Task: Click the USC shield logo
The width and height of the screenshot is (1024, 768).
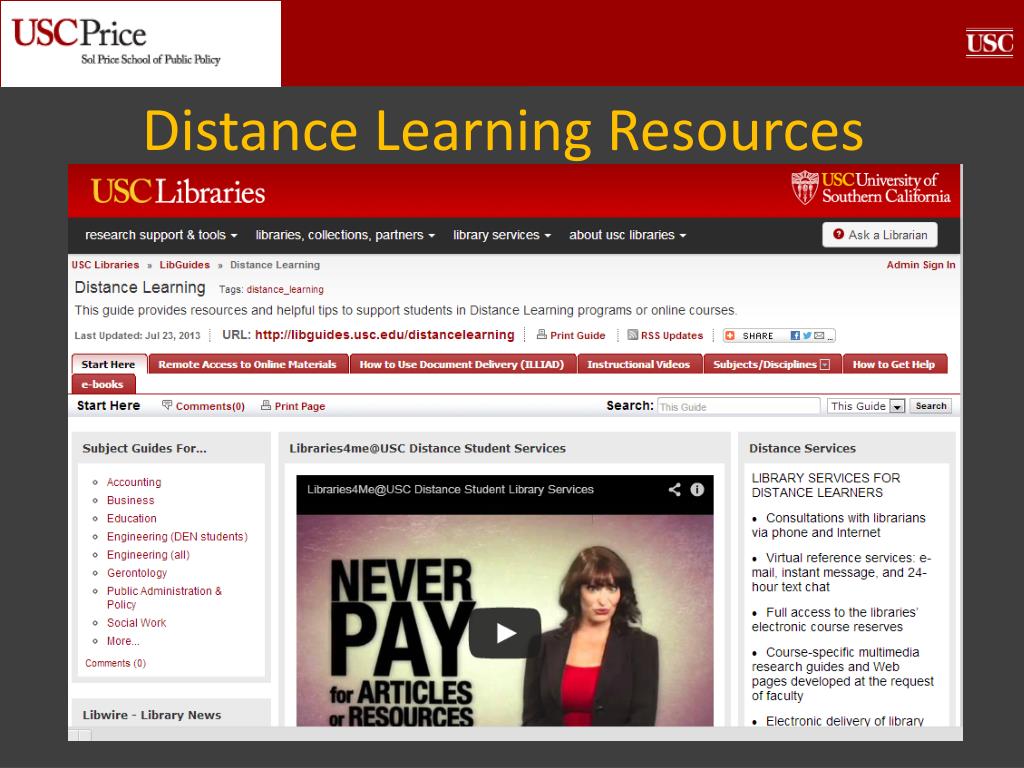Action: click(x=805, y=187)
